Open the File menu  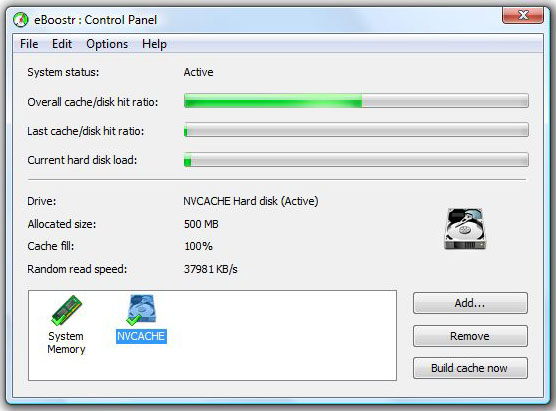pos(29,44)
